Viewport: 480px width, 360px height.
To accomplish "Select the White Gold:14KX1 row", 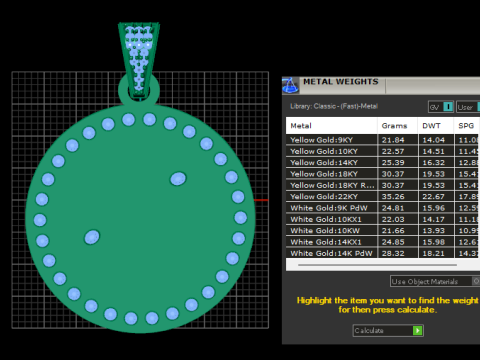I will (x=383, y=242).
